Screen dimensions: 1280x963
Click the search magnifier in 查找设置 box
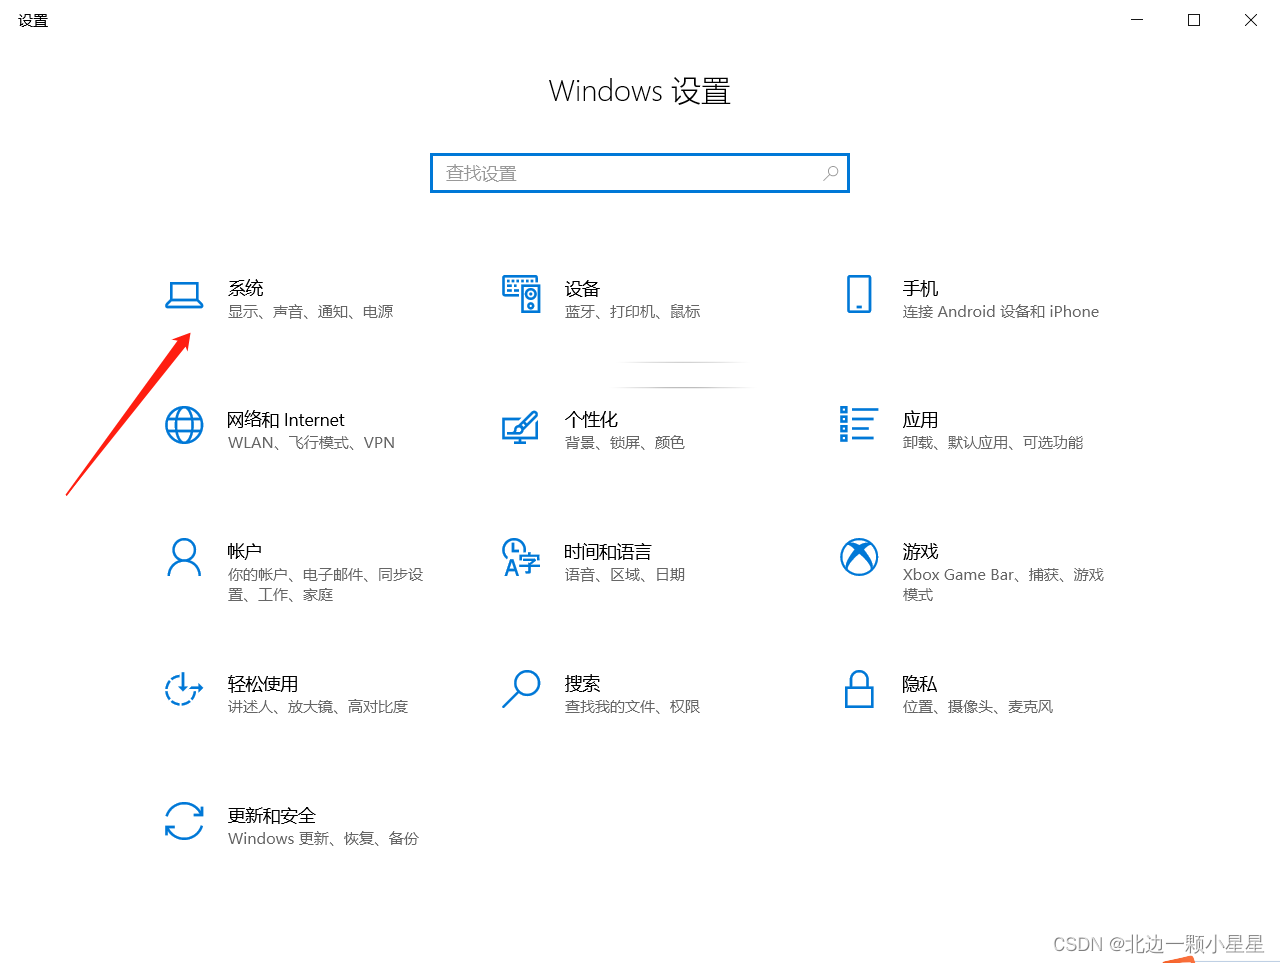point(831,173)
